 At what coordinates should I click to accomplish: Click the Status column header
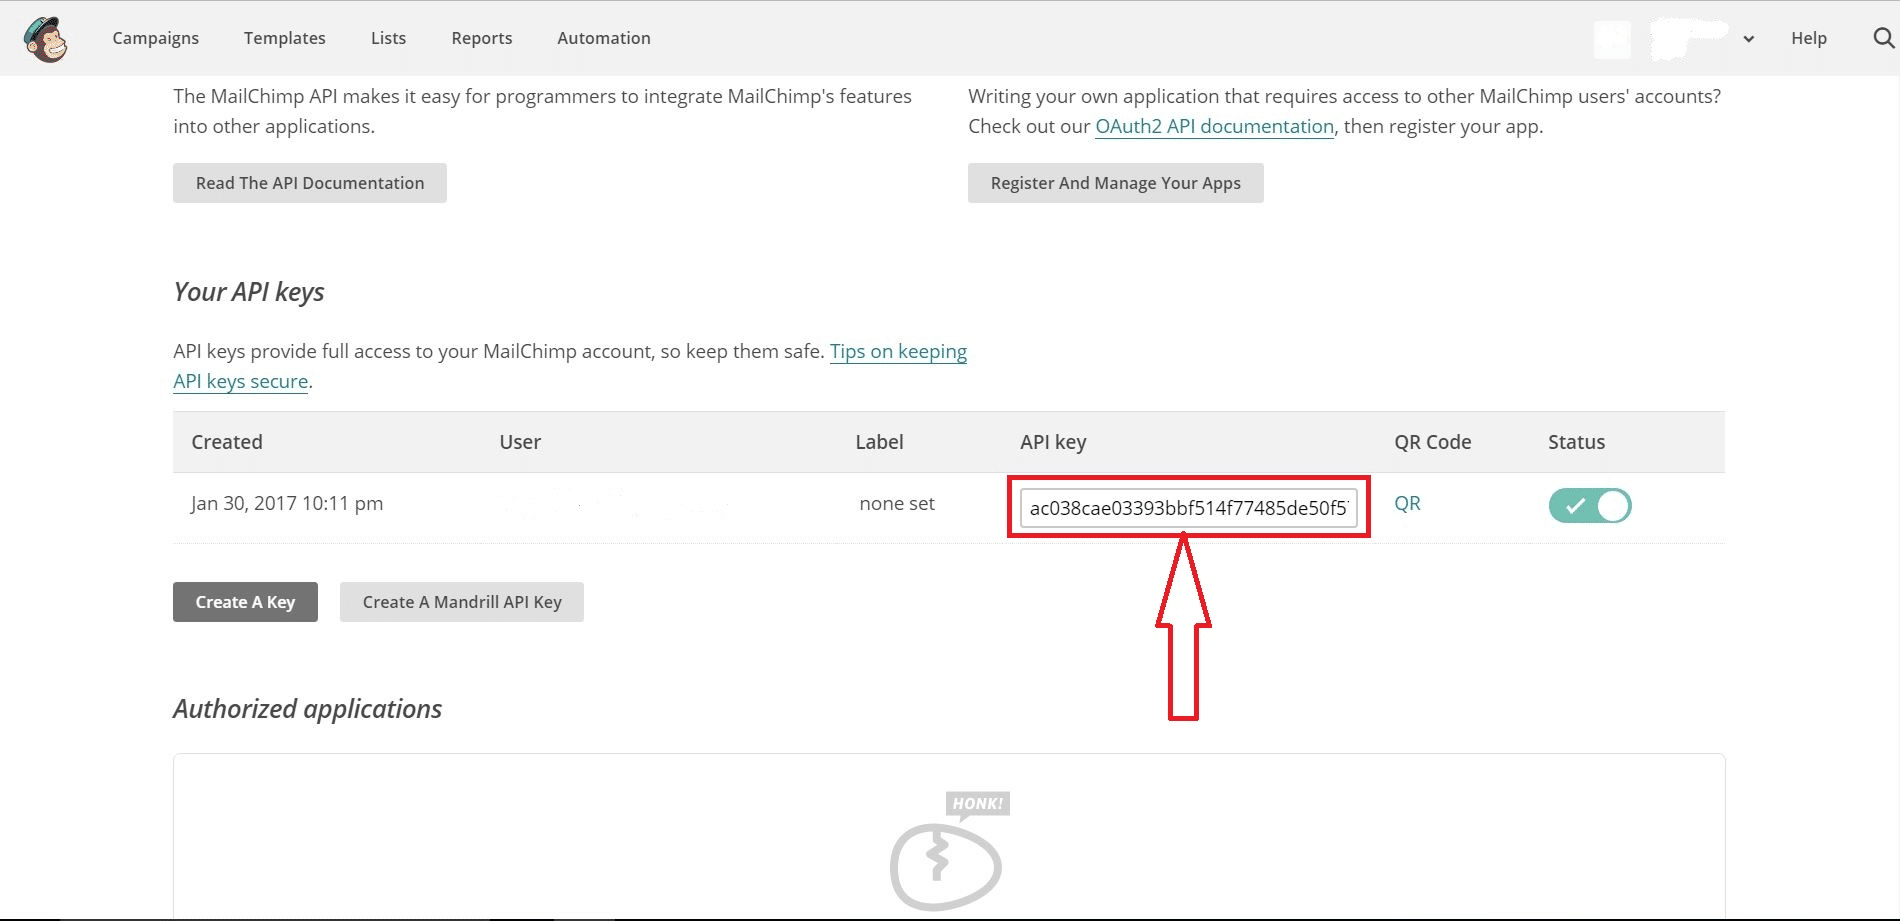(x=1577, y=442)
